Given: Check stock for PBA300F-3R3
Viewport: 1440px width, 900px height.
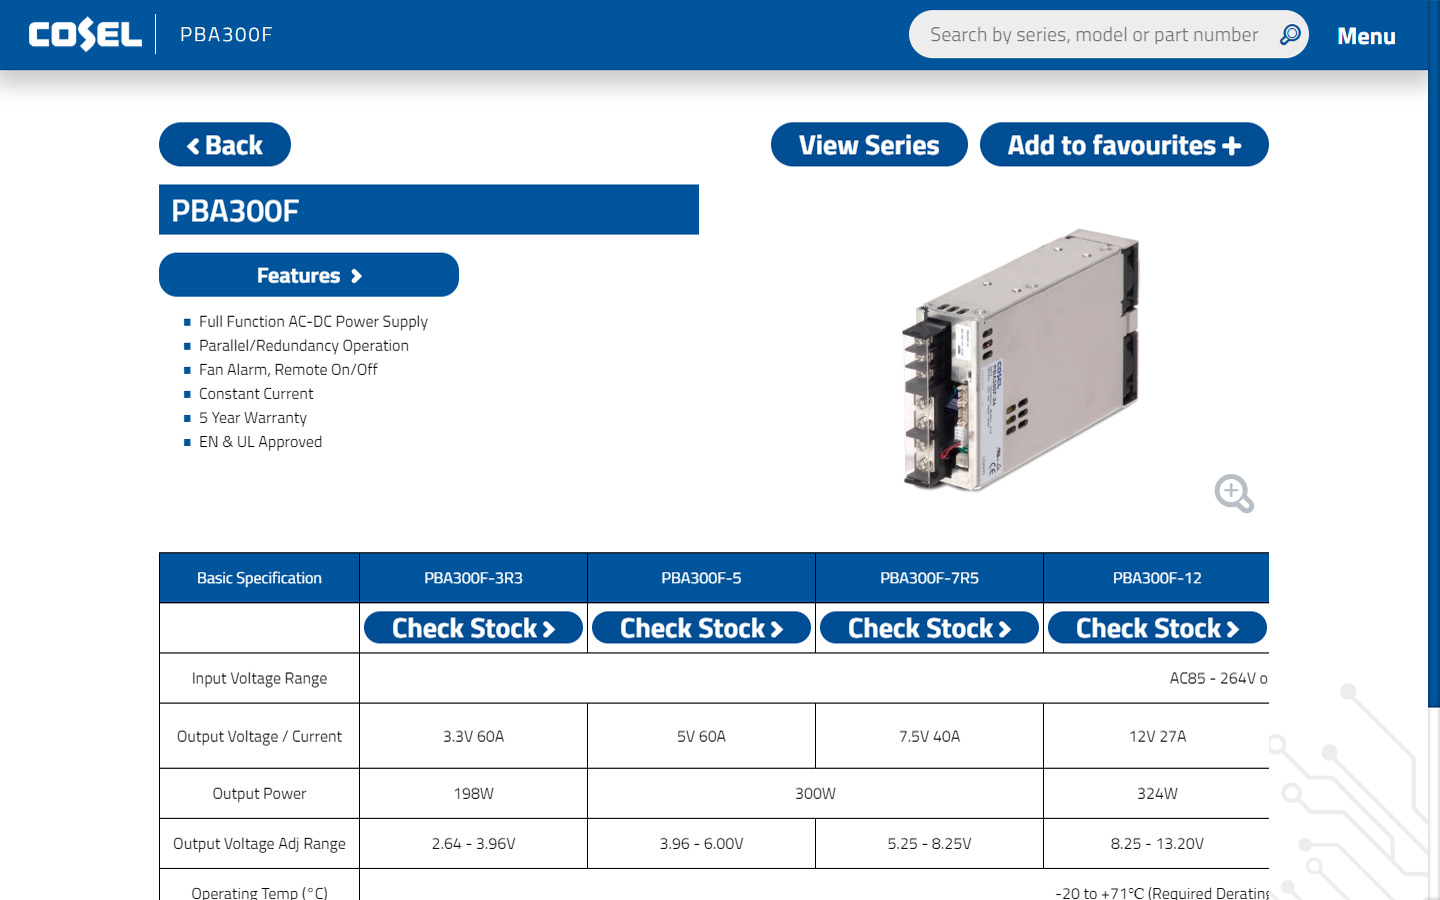Looking at the screenshot, I should click(473, 628).
